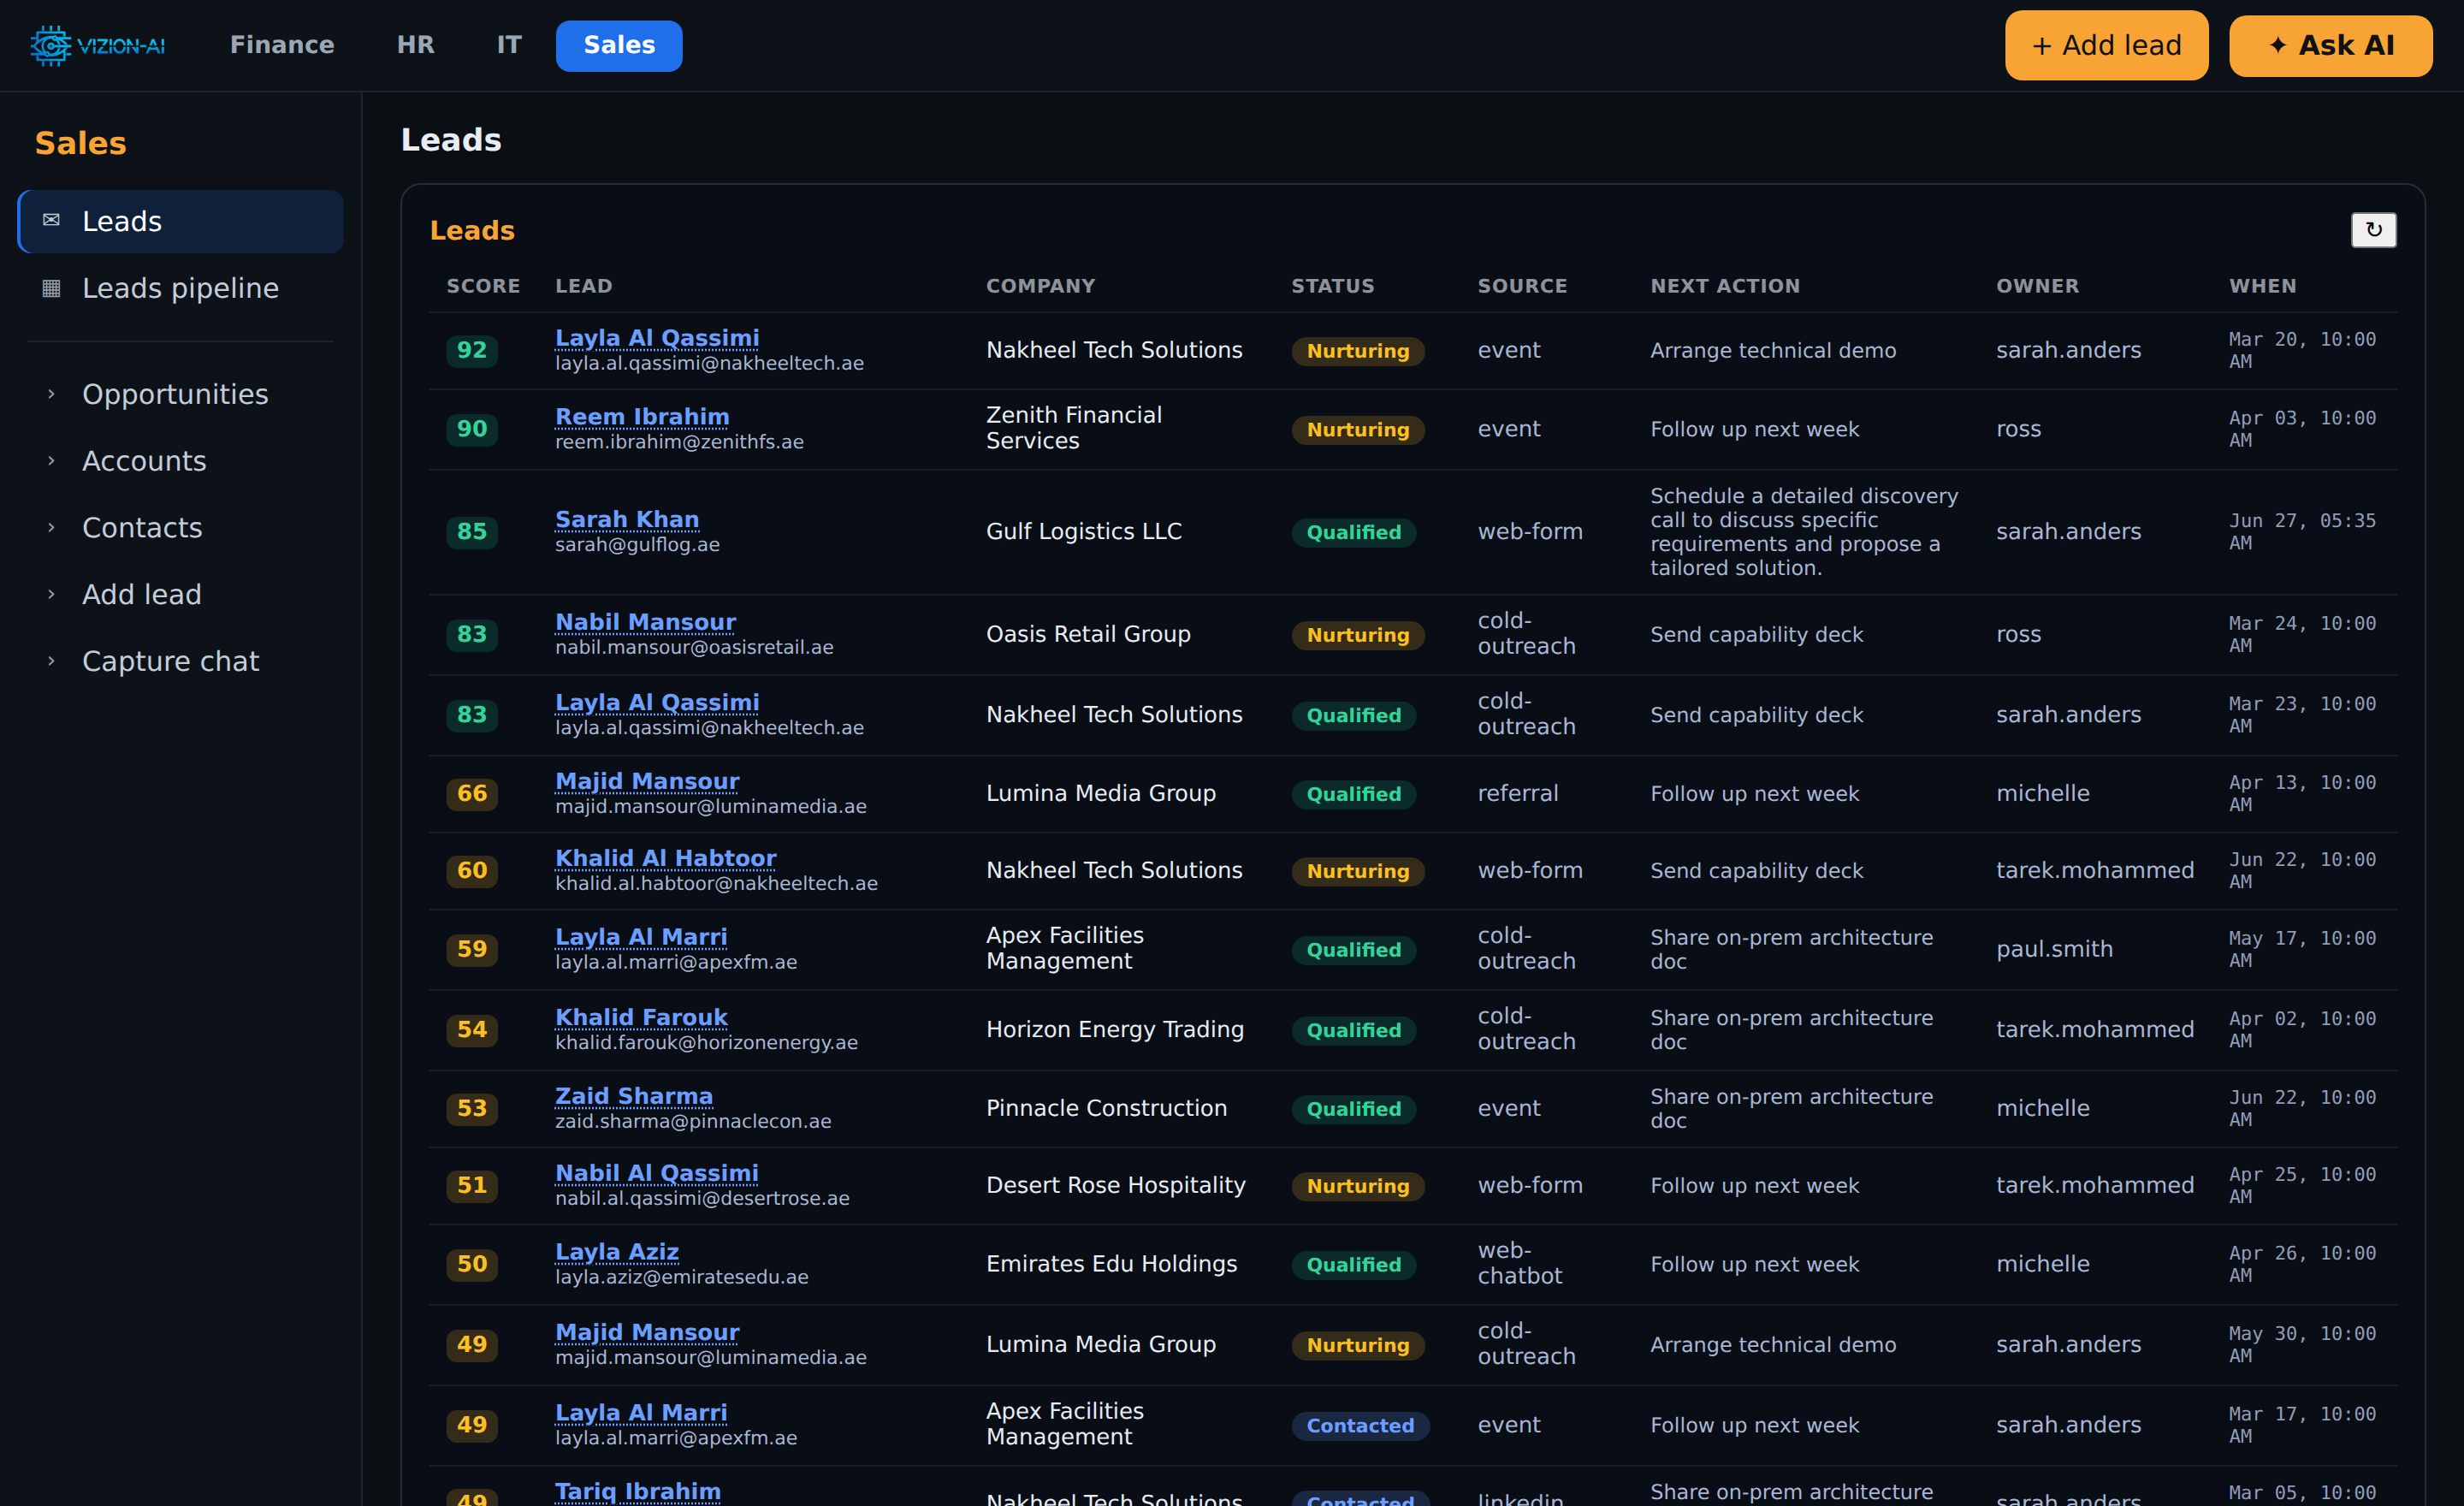Click the referral source cell
This screenshot has width=2464, height=1506.
pyautogui.click(x=1518, y=793)
